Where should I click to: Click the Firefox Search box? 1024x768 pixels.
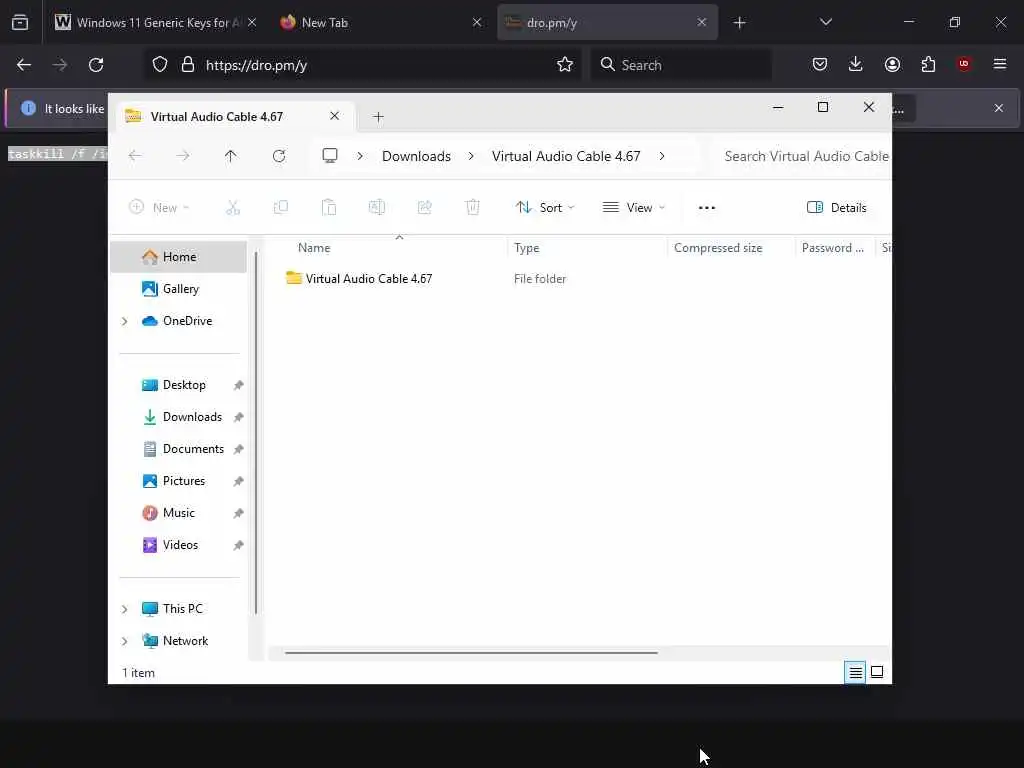pyautogui.click(x=682, y=65)
